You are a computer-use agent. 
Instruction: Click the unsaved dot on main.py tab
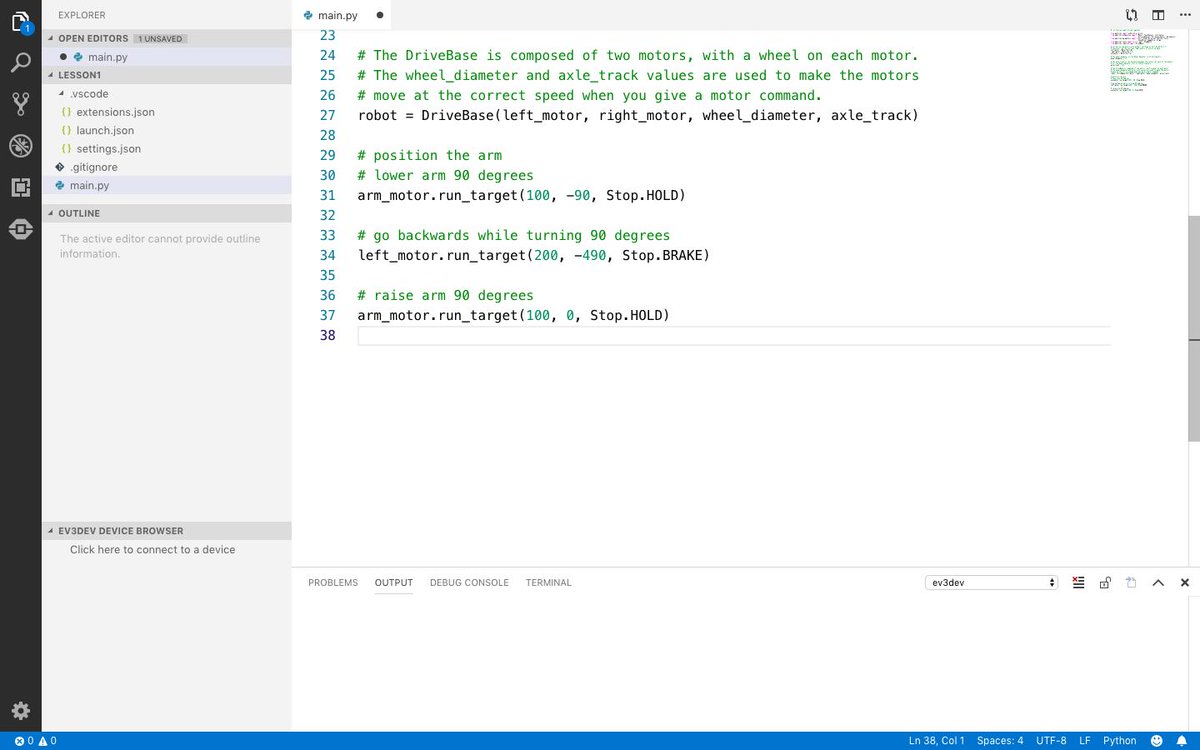[380, 15]
